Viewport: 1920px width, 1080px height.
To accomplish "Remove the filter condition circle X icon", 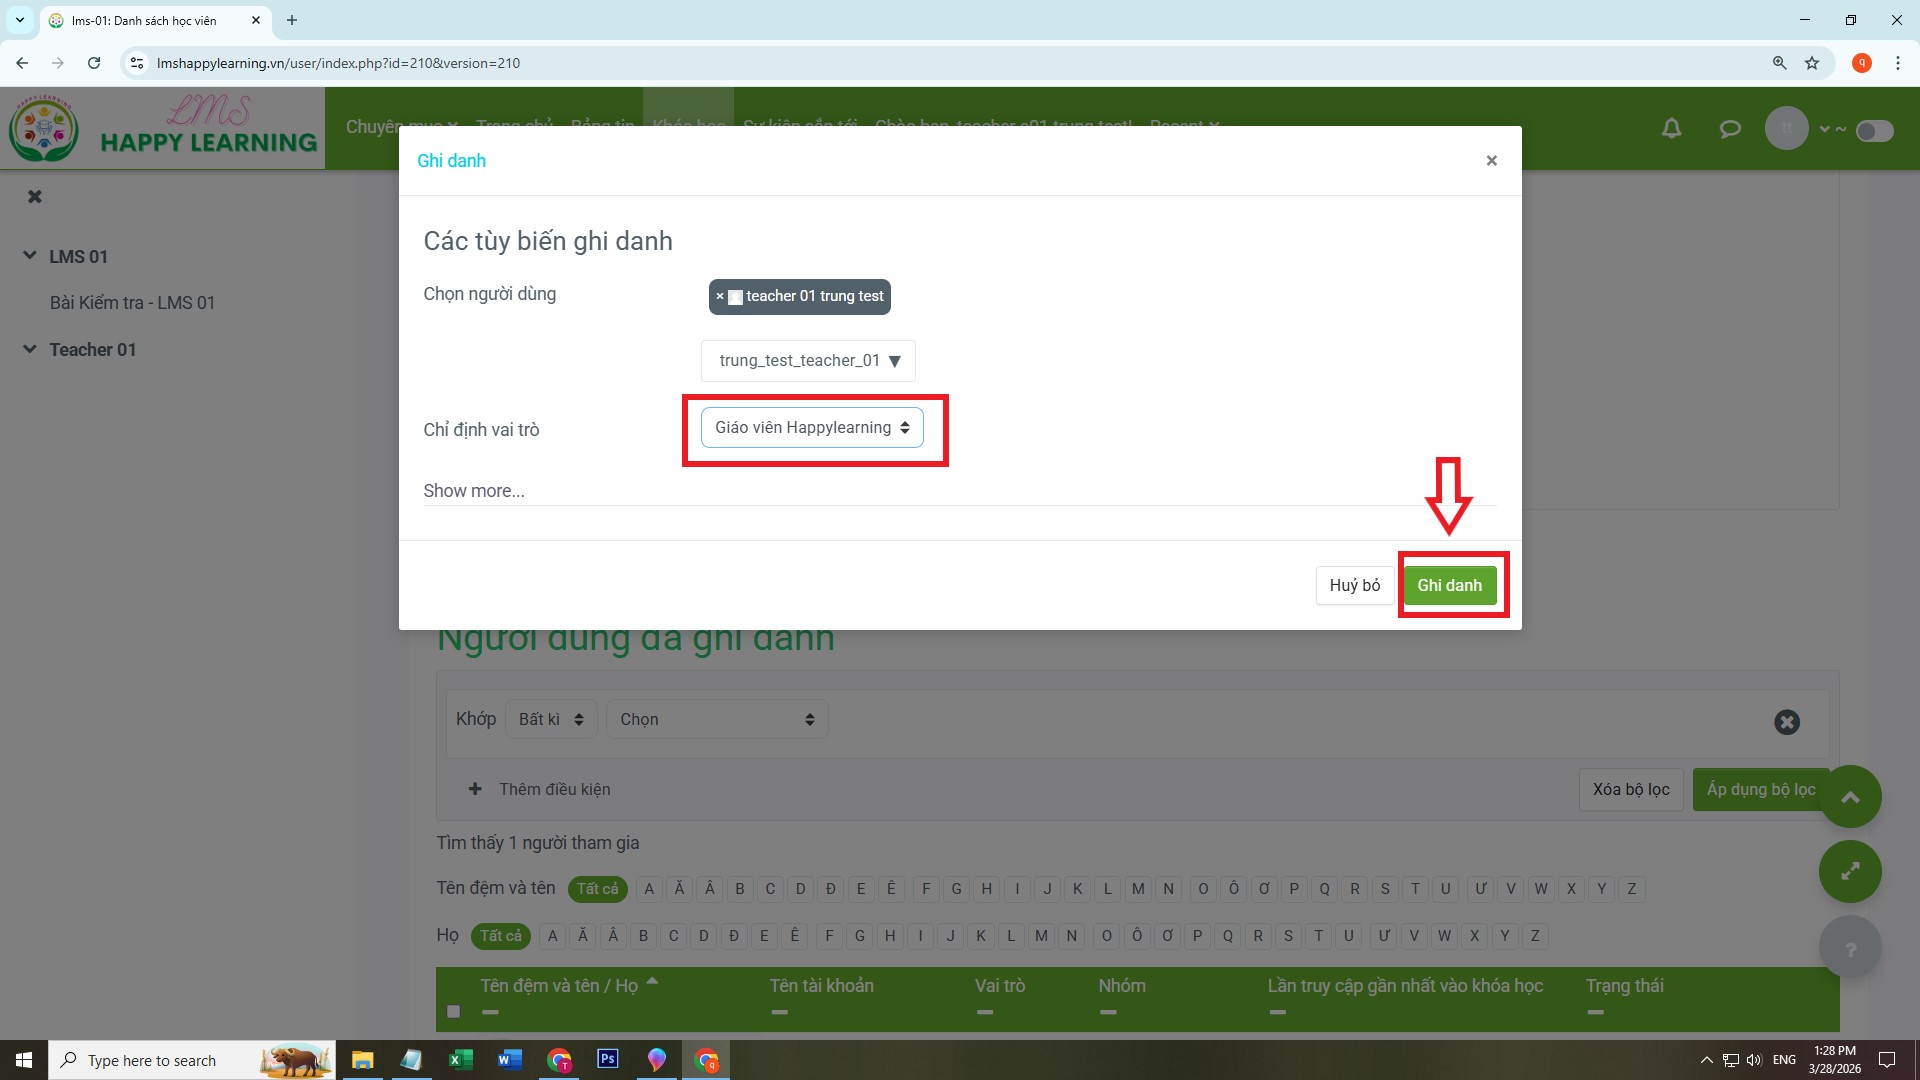I will 1787,722.
